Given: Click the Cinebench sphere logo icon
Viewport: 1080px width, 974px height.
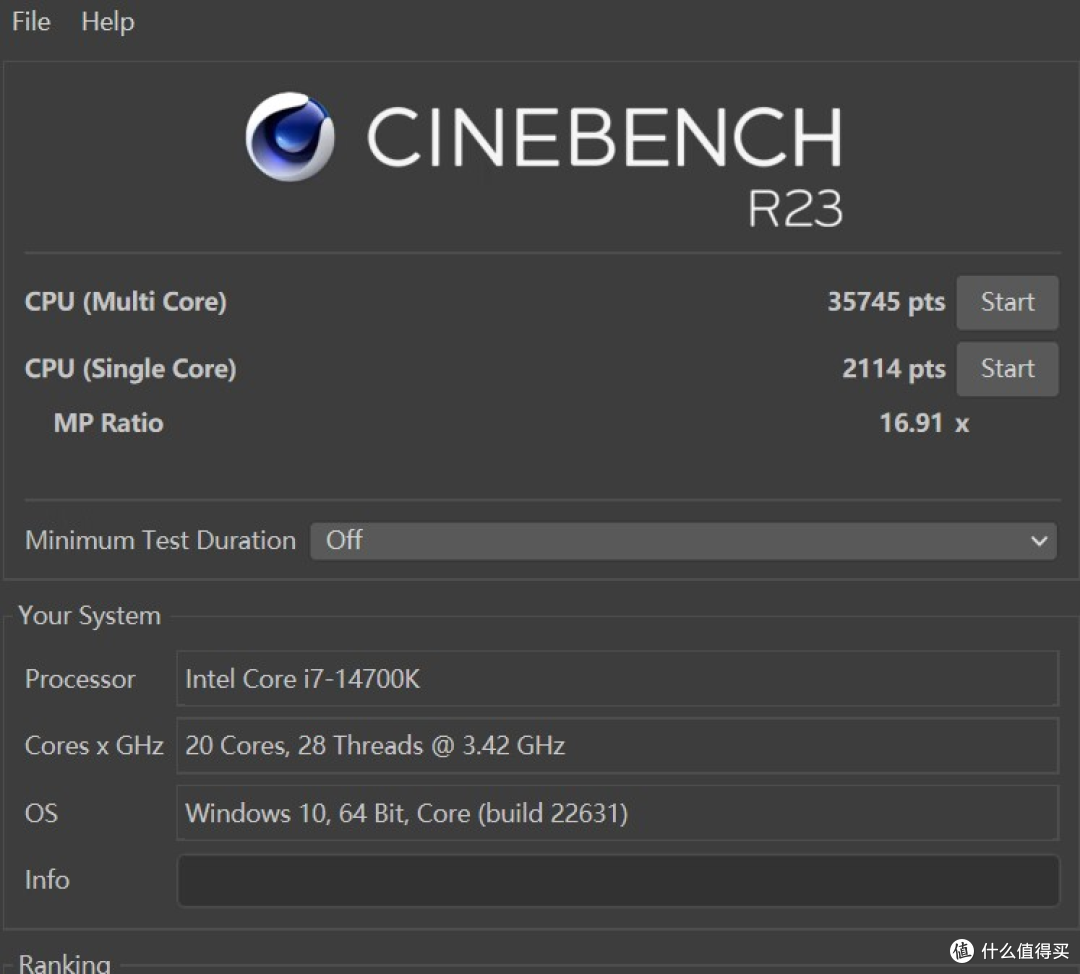Looking at the screenshot, I should [290, 136].
